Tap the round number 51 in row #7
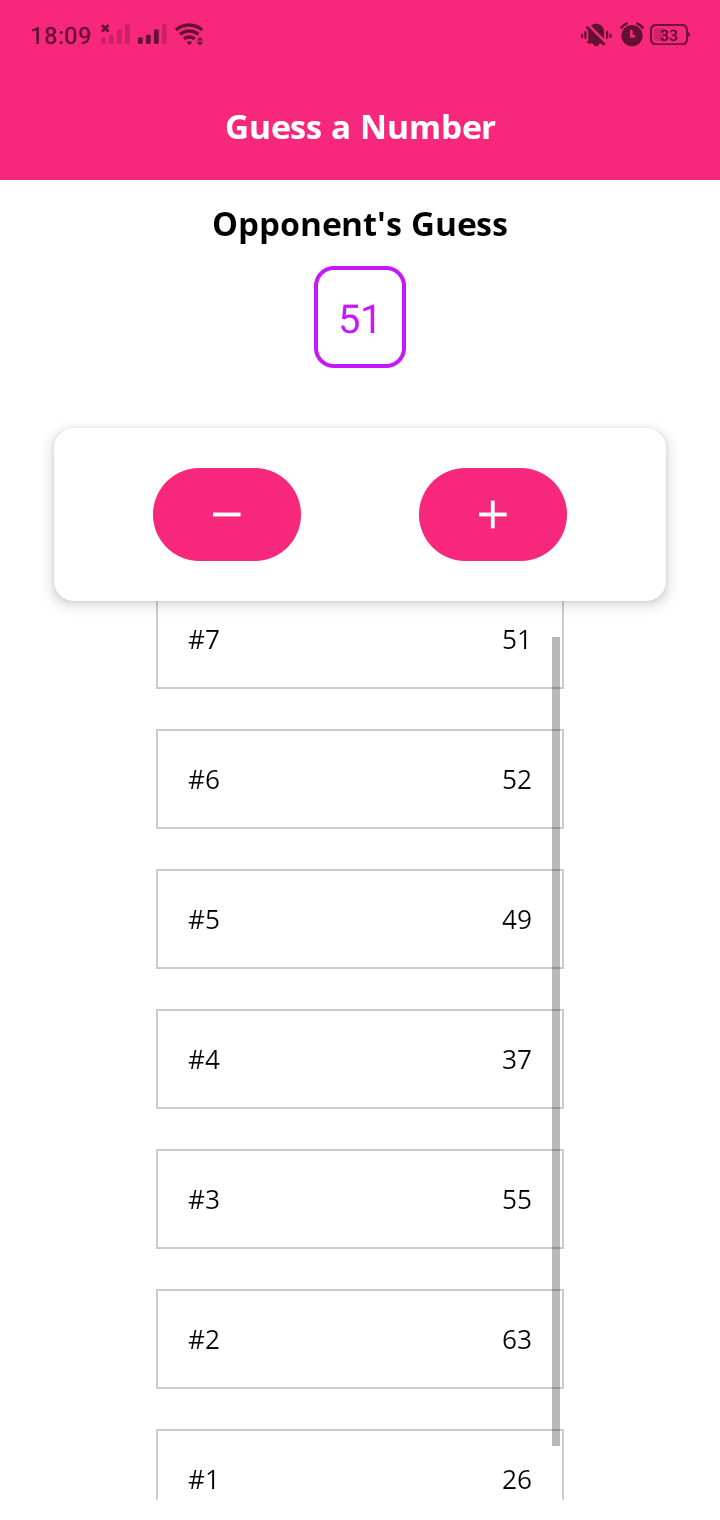Image resolution: width=720 pixels, height=1520 pixels. (517, 639)
